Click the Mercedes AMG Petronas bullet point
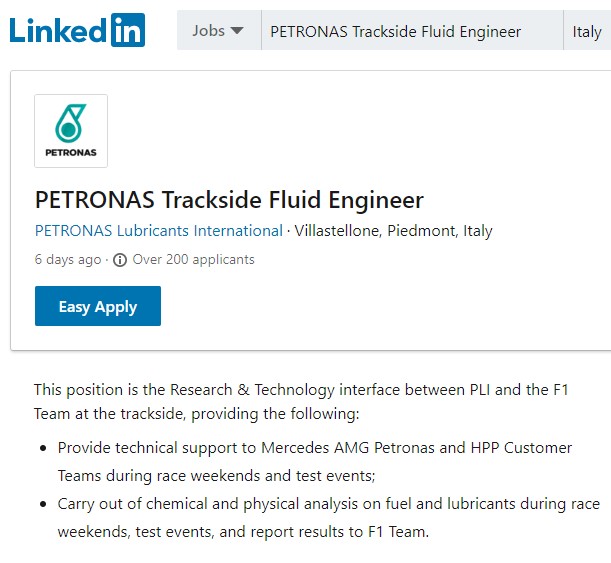611x563 pixels. click(315, 462)
